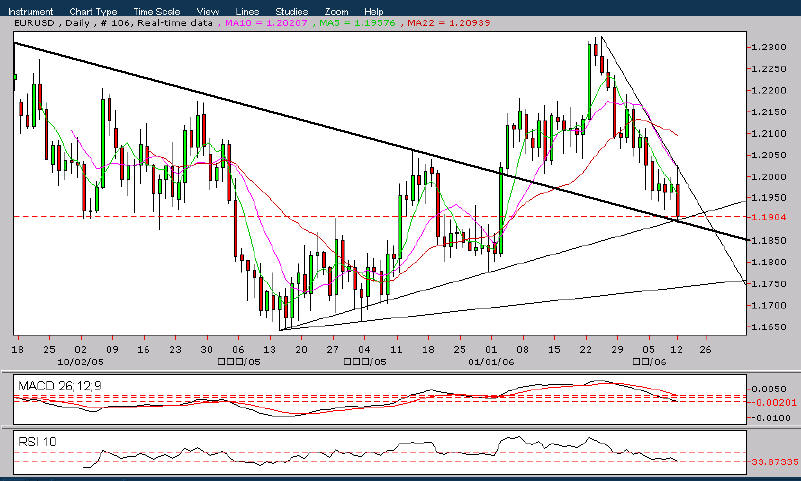Open the Studies menu
The image size is (801, 481).
point(292,11)
